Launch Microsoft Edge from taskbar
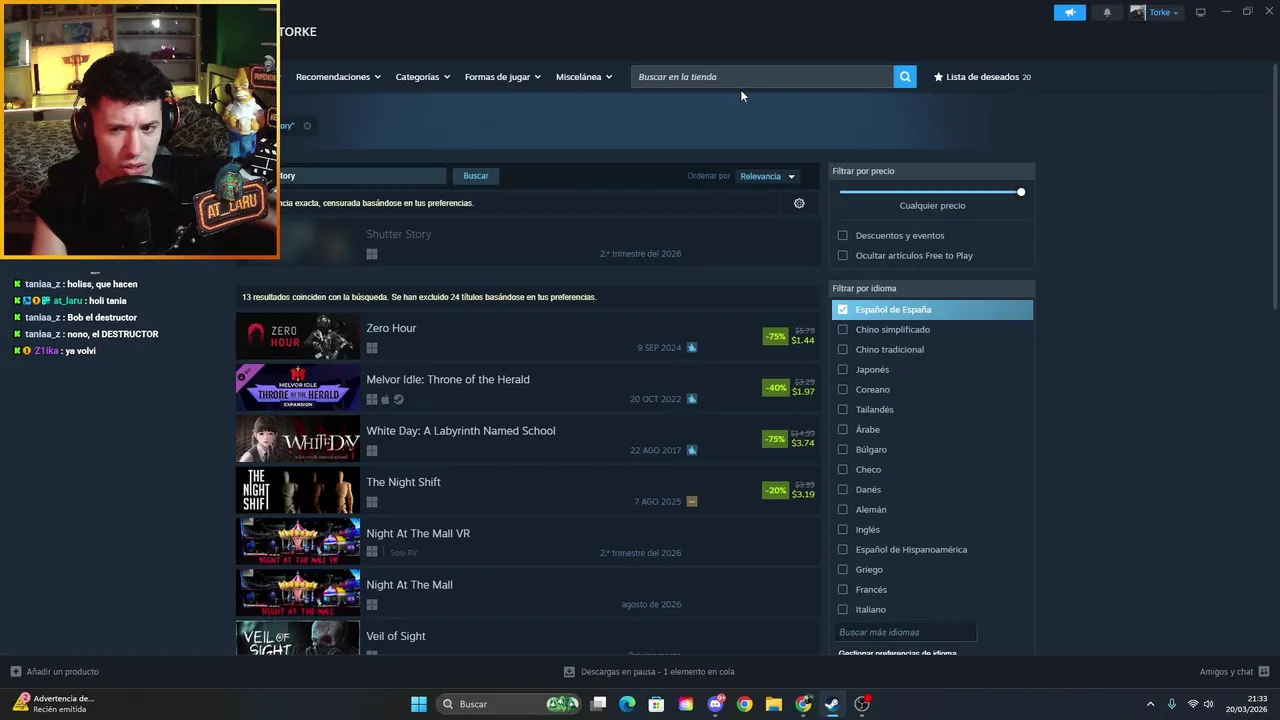The height and width of the screenshot is (720, 1280). pos(627,704)
